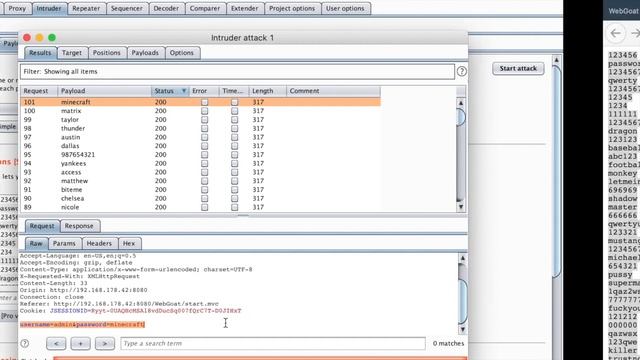Select the Positions tab in attack window

[x=107, y=53]
